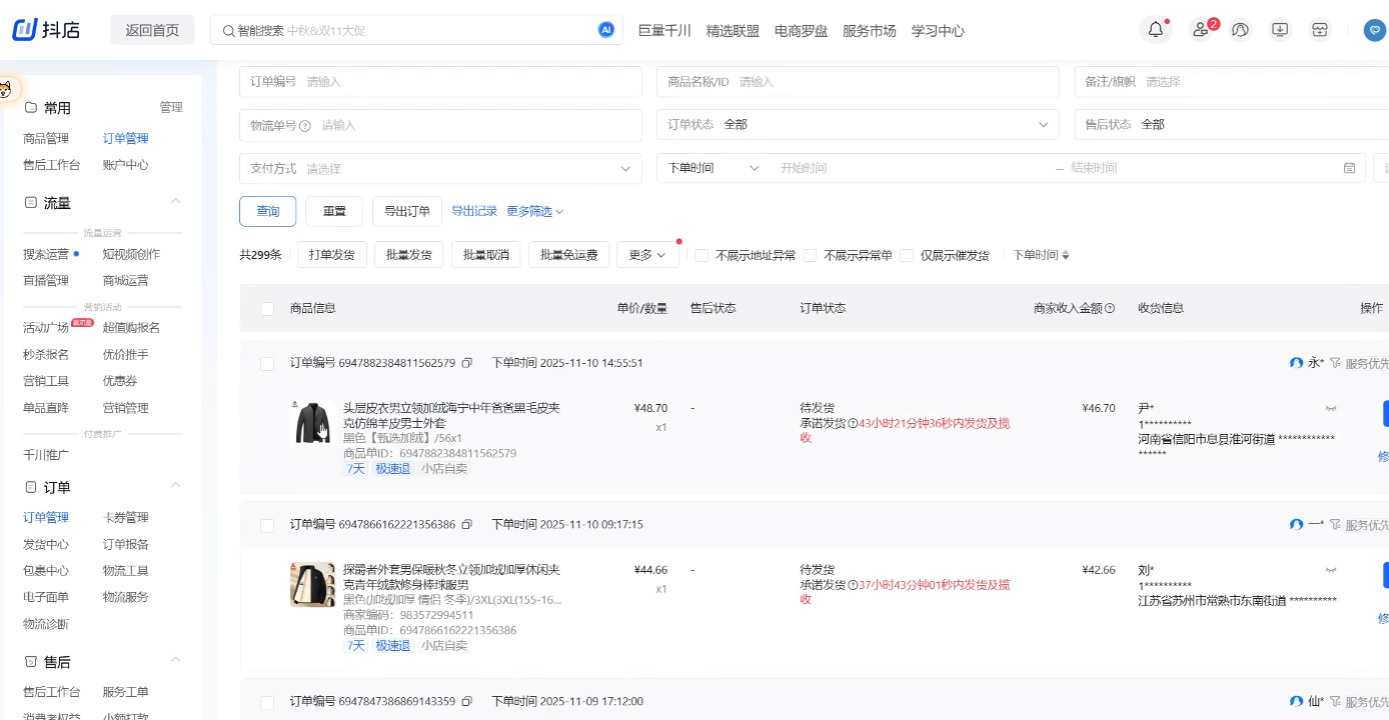Image resolution: width=1389 pixels, height=720 pixels.
Task: Click the AI icon in the search bar
Action: click(604, 30)
